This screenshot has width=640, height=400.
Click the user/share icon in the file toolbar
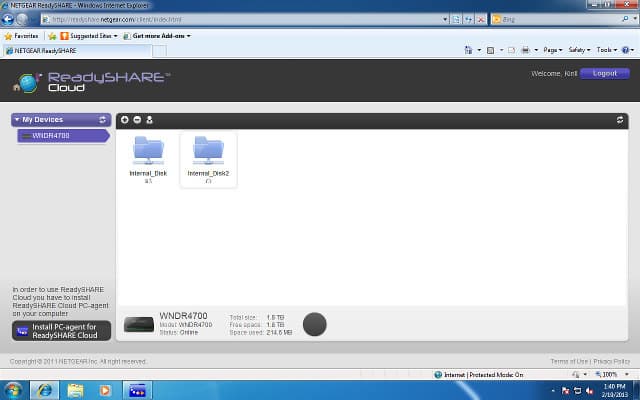[149, 120]
